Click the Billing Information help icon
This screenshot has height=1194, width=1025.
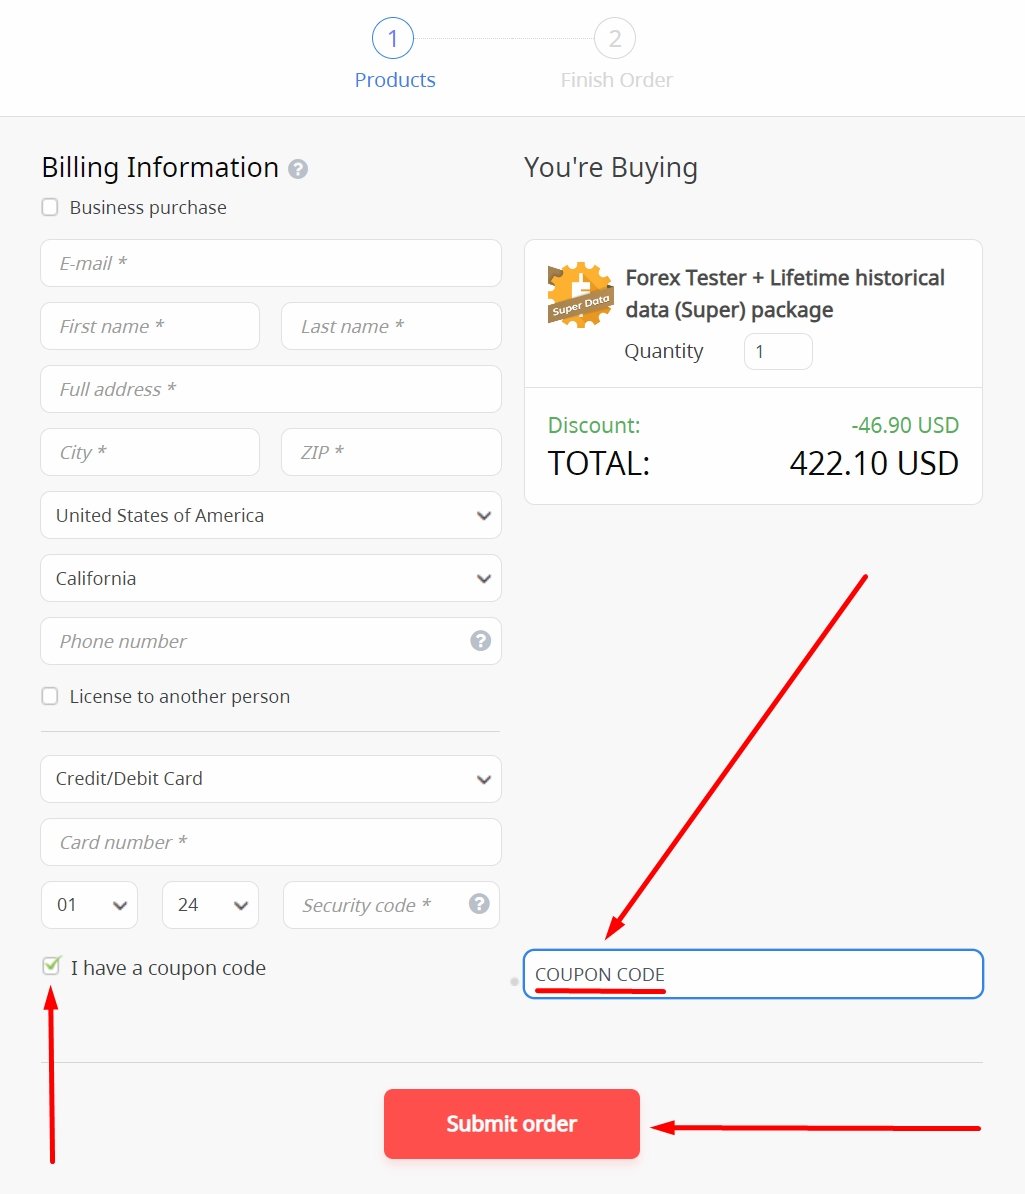(x=298, y=169)
